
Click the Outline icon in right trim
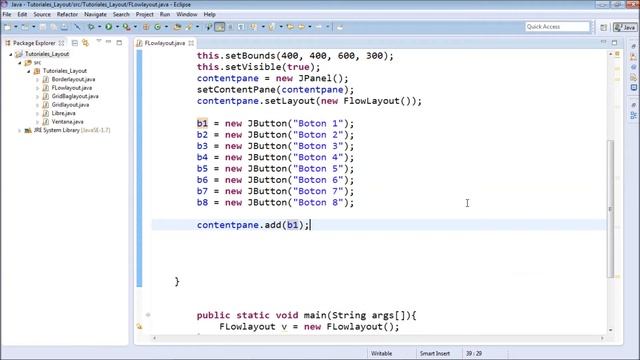[x=633, y=116]
